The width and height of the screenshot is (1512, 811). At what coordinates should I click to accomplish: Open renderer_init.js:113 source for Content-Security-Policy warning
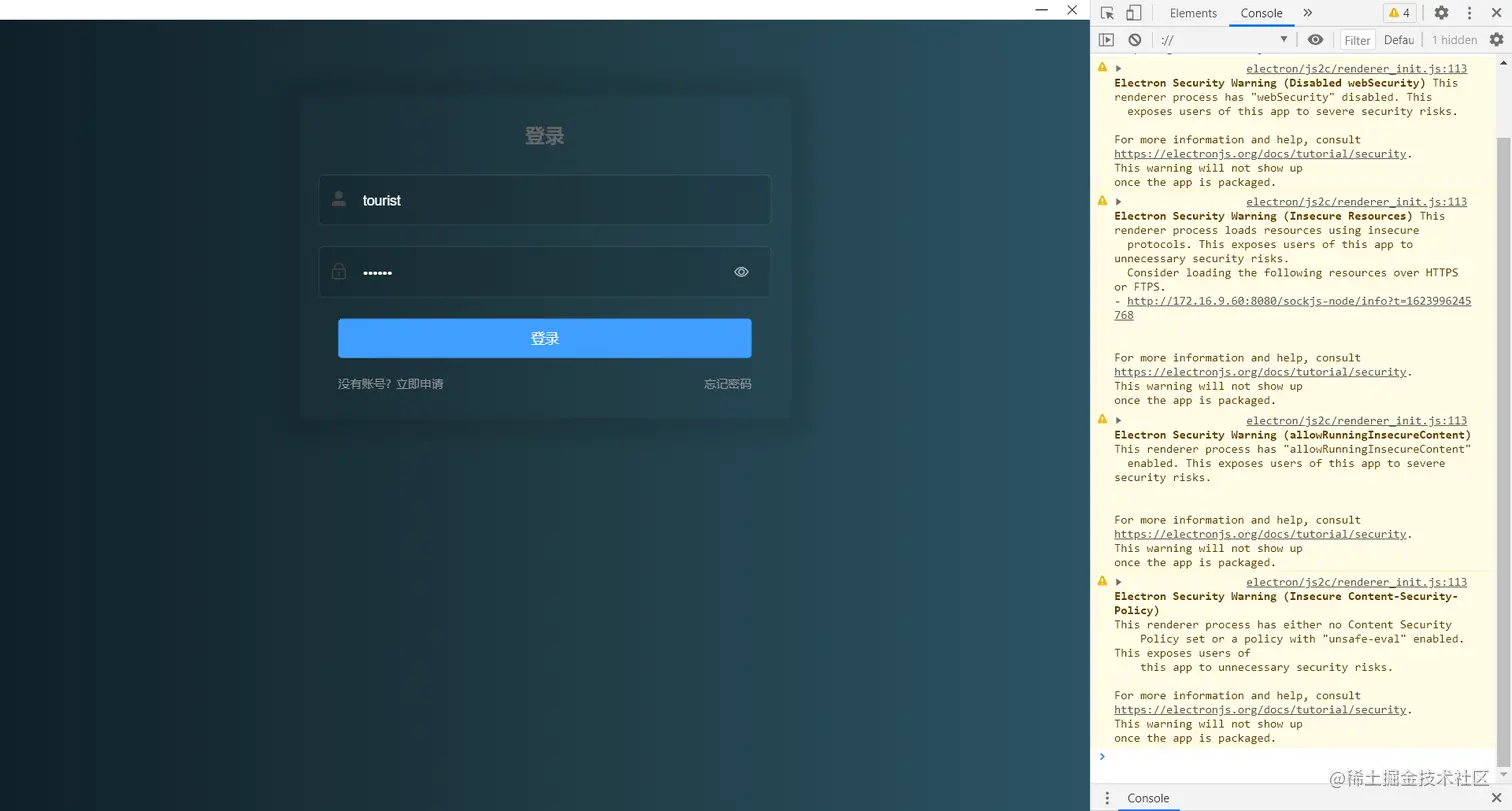tap(1356, 582)
